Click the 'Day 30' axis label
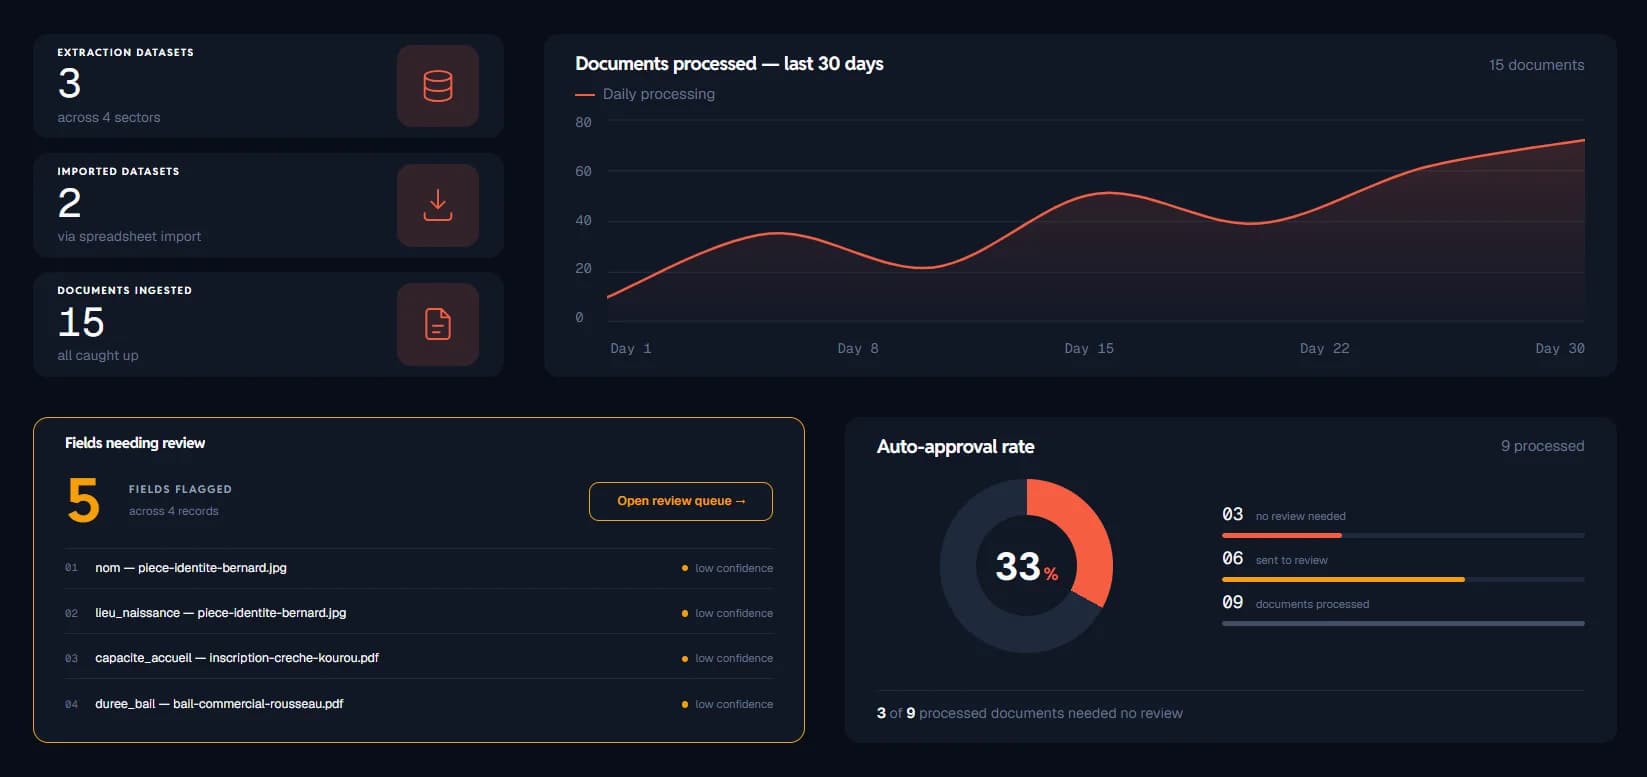Image resolution: width=1647 pixels, height=777 pixels. click(x=1560, y=348)
